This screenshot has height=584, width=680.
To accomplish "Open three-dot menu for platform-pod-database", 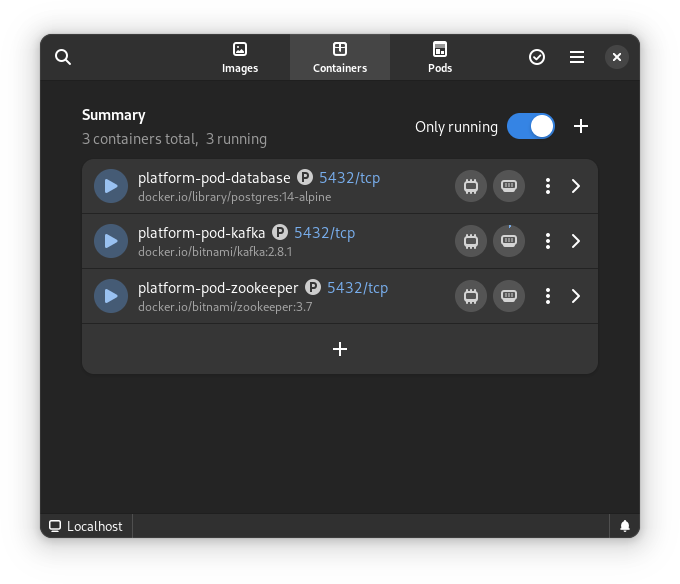I will tap(547, 186).
